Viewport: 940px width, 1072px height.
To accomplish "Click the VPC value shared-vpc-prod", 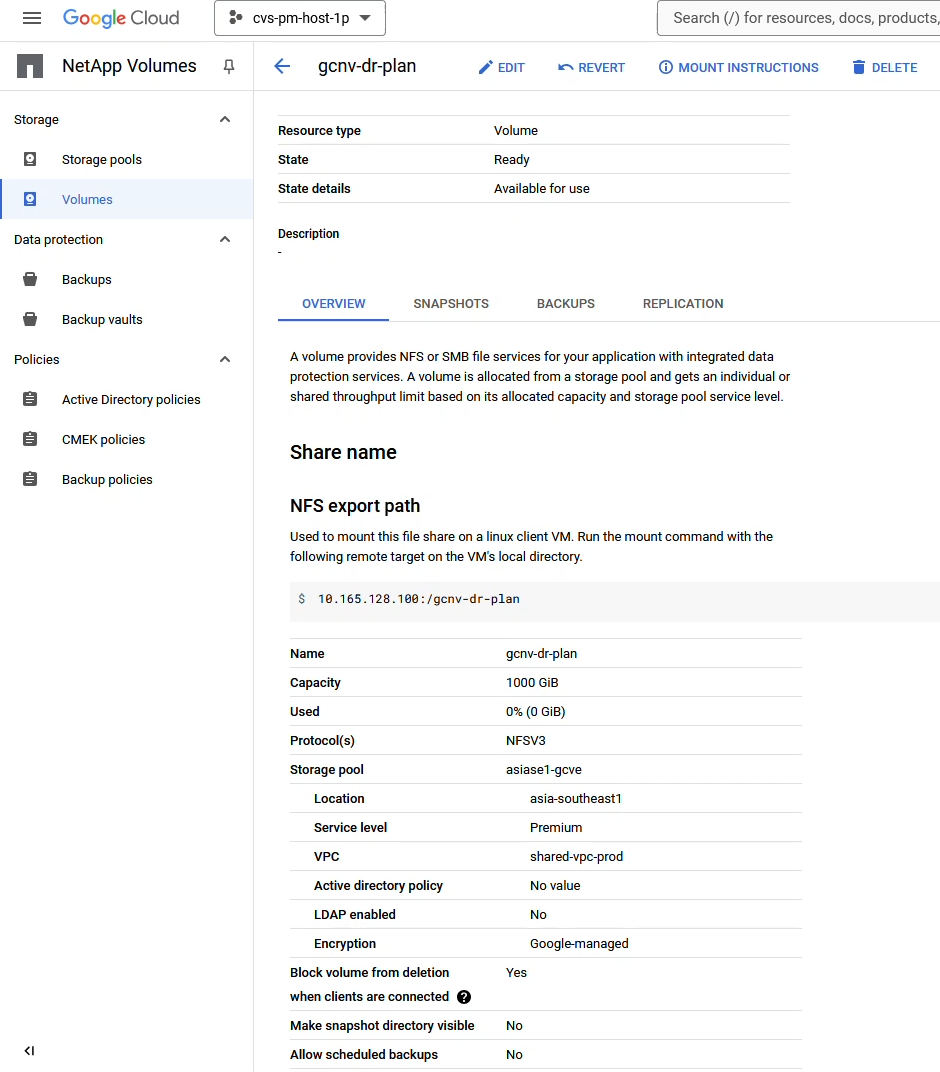I will coord(576,857).
